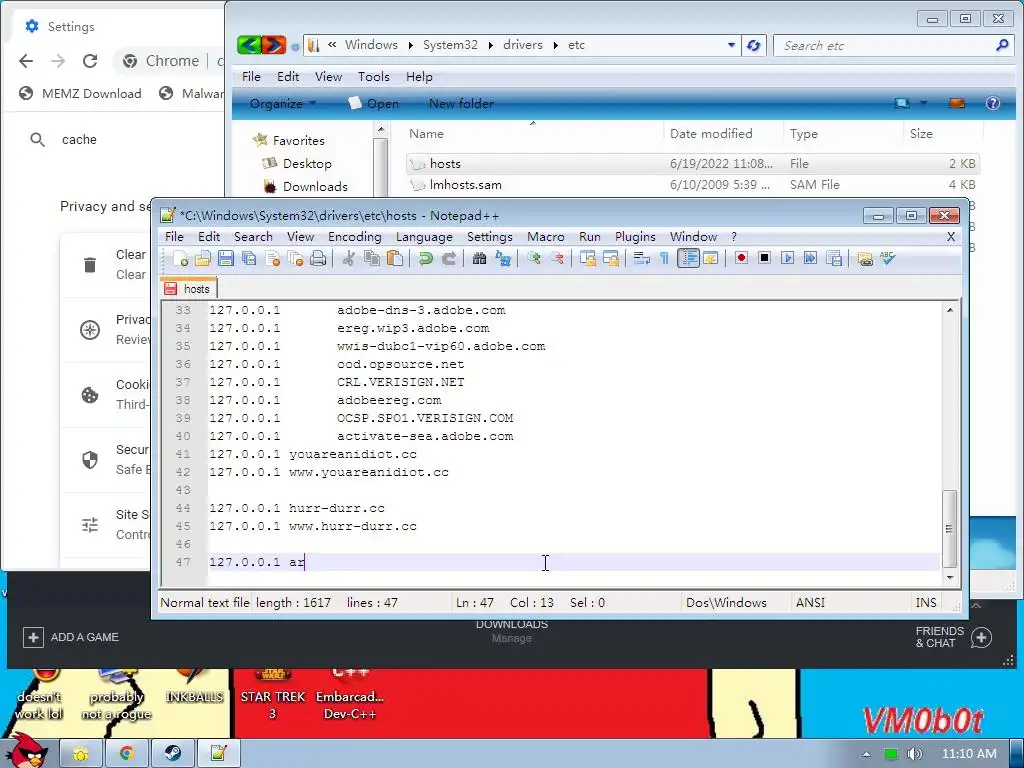This screenshot has height=768, width=1024.
Task: Click the Close All icon in Notepad++ toolbar
Action: click(295, 259)
